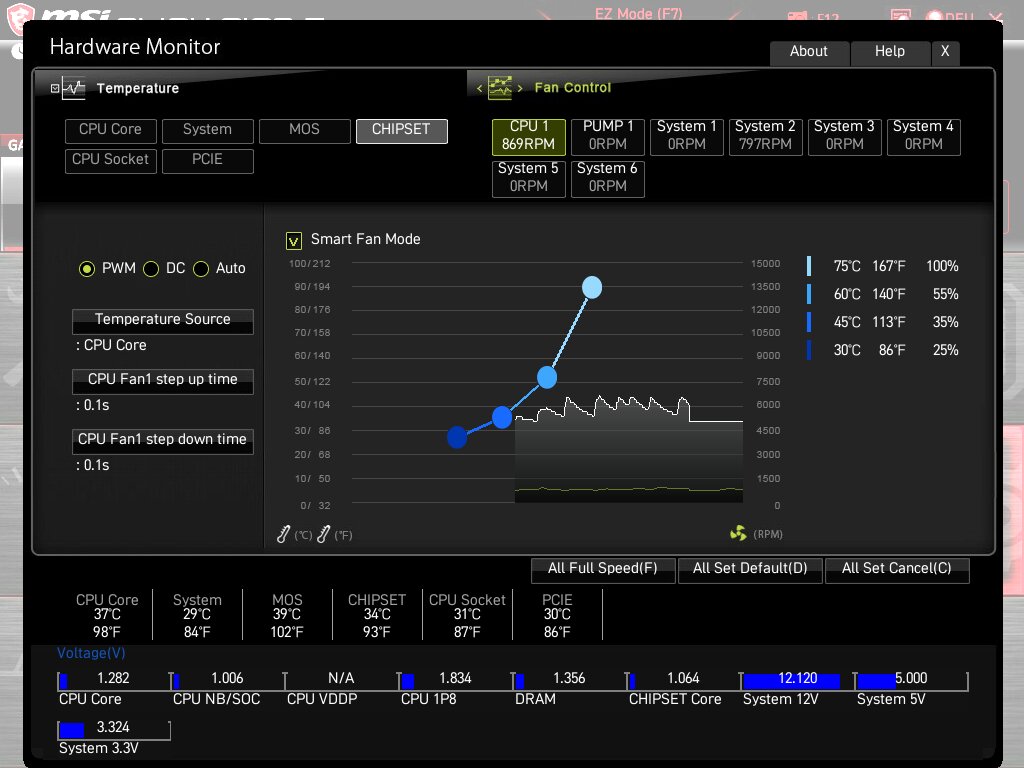Click the System 3.3V voltage bar
This screenshot has height=768, width=1024.
pyautogui.click(x=114, y=729)
